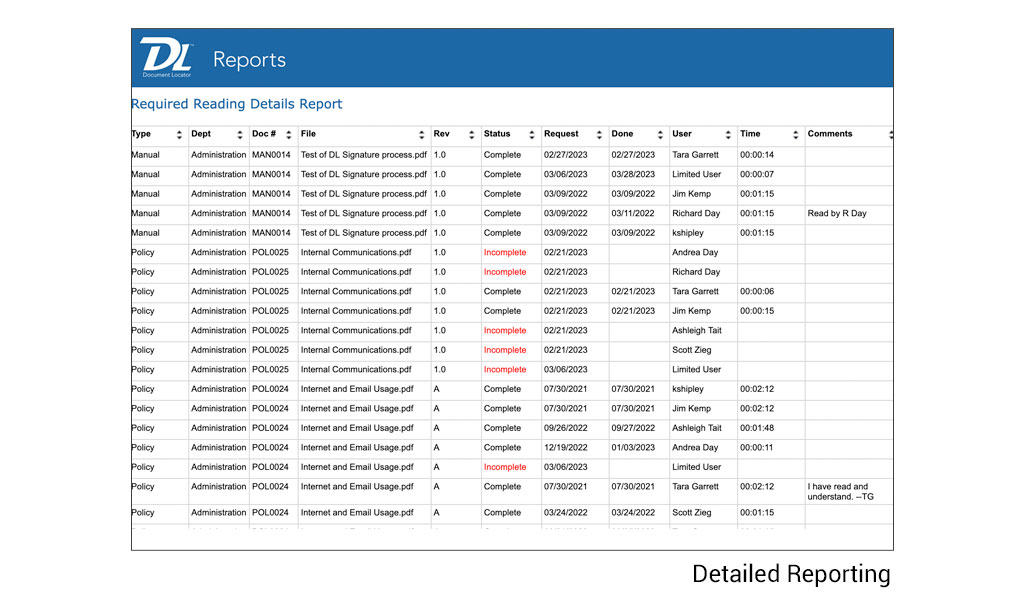Sort table by Comments column arrows
Viewport: 1024px width, 614px height.
pyautogui.click(x=891, y=135)
